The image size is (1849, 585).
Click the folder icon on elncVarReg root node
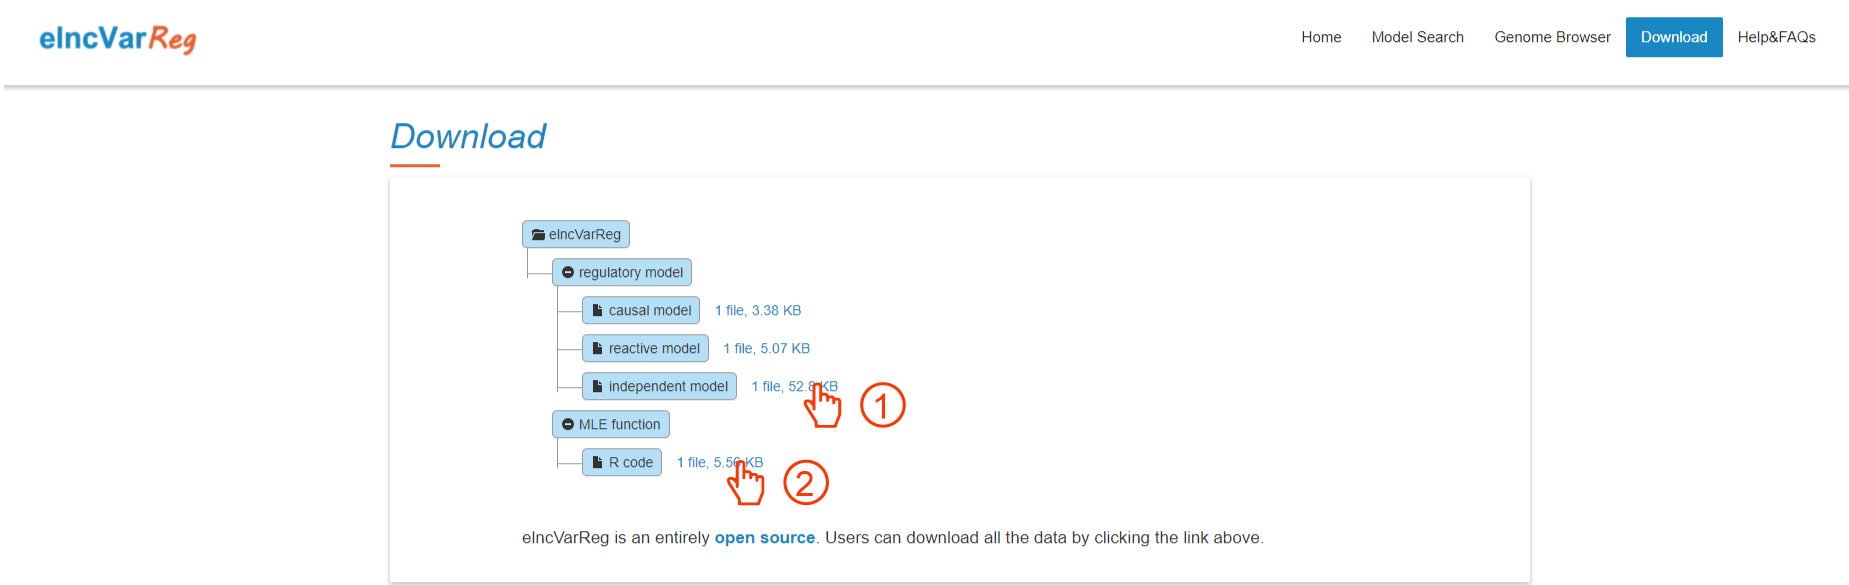(x=538, y=235)
